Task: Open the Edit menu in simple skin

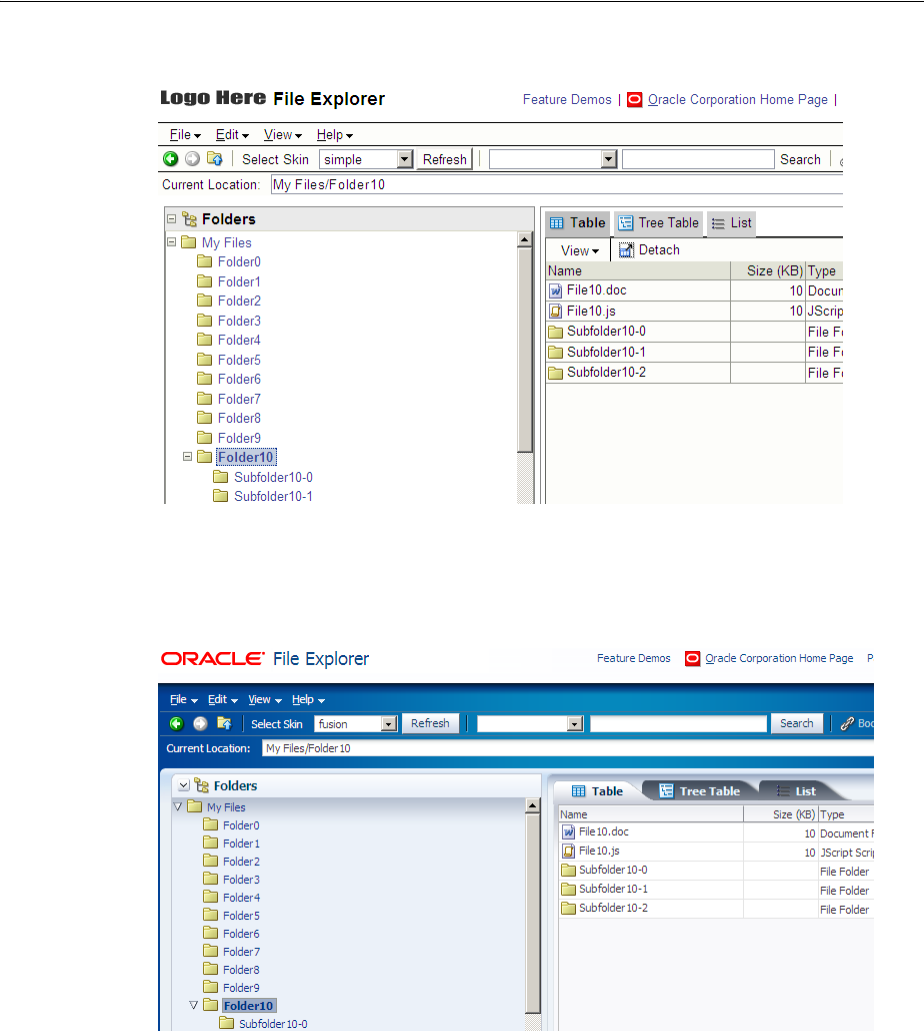Action: pyautogui.click(x=232, y=135)
